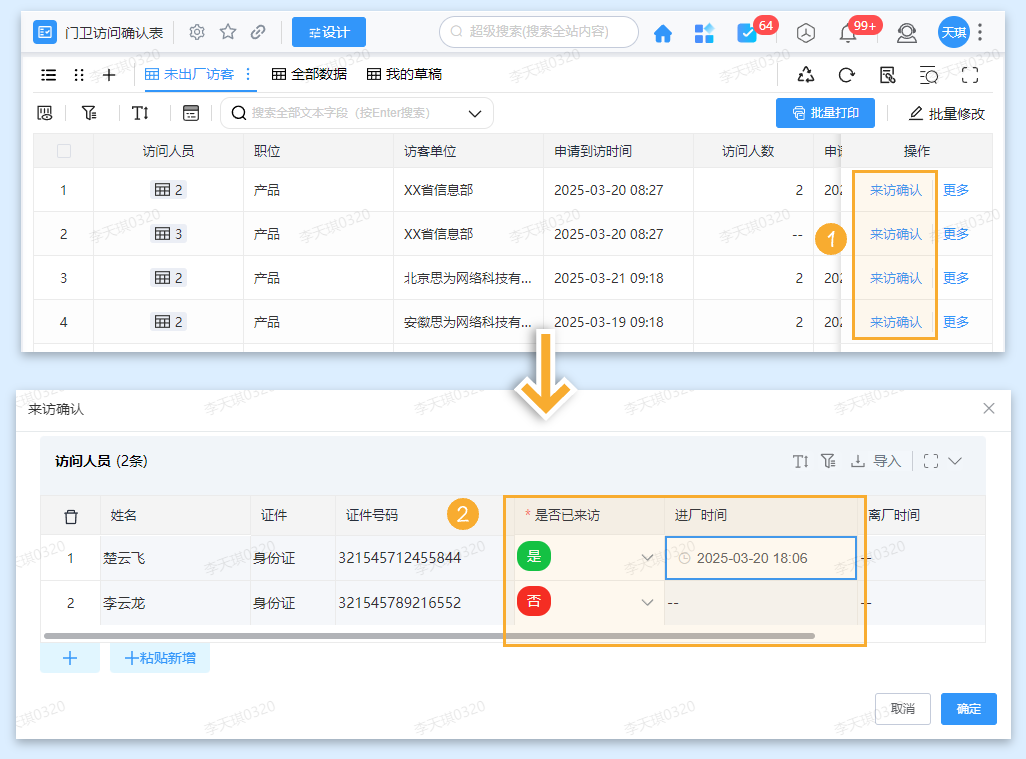
Task: Open the 否 status dropdown for 李云龙
Action: (x=587, y=602)
